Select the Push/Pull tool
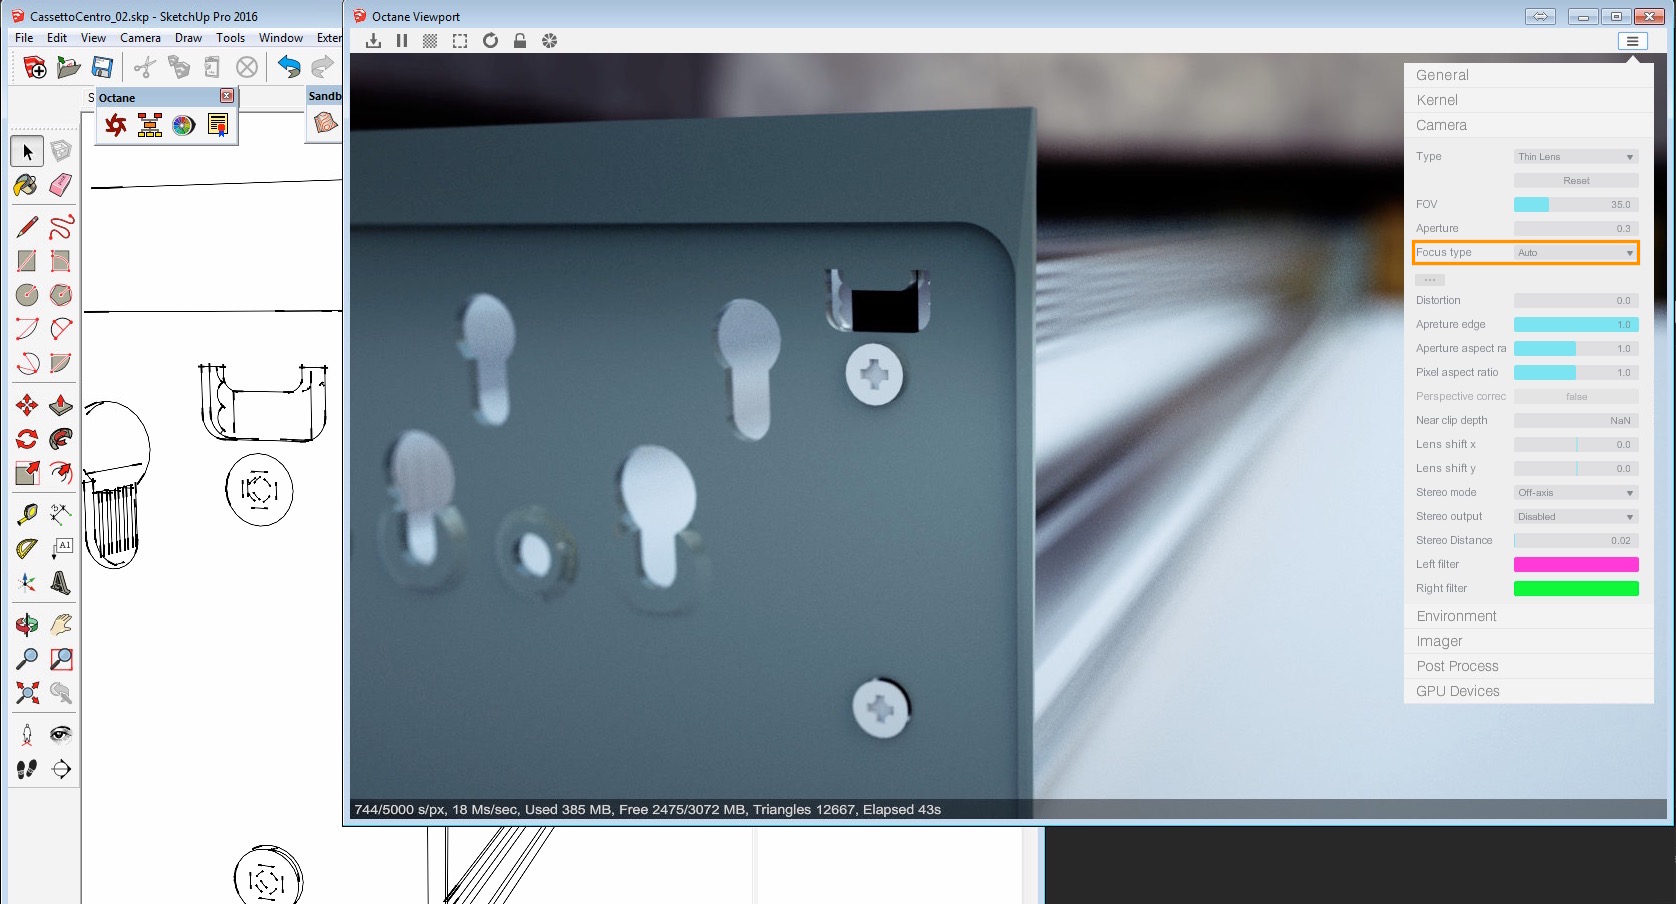Screen dimensions: 1676x904 click(x=61, y=405)
